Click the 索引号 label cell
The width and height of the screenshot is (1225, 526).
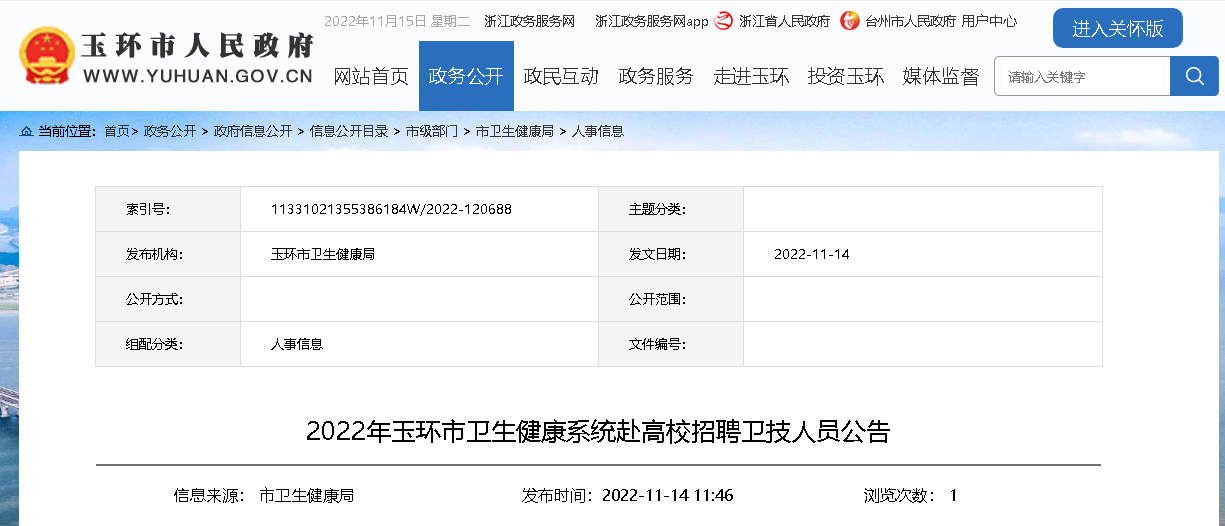coord(168,209)
